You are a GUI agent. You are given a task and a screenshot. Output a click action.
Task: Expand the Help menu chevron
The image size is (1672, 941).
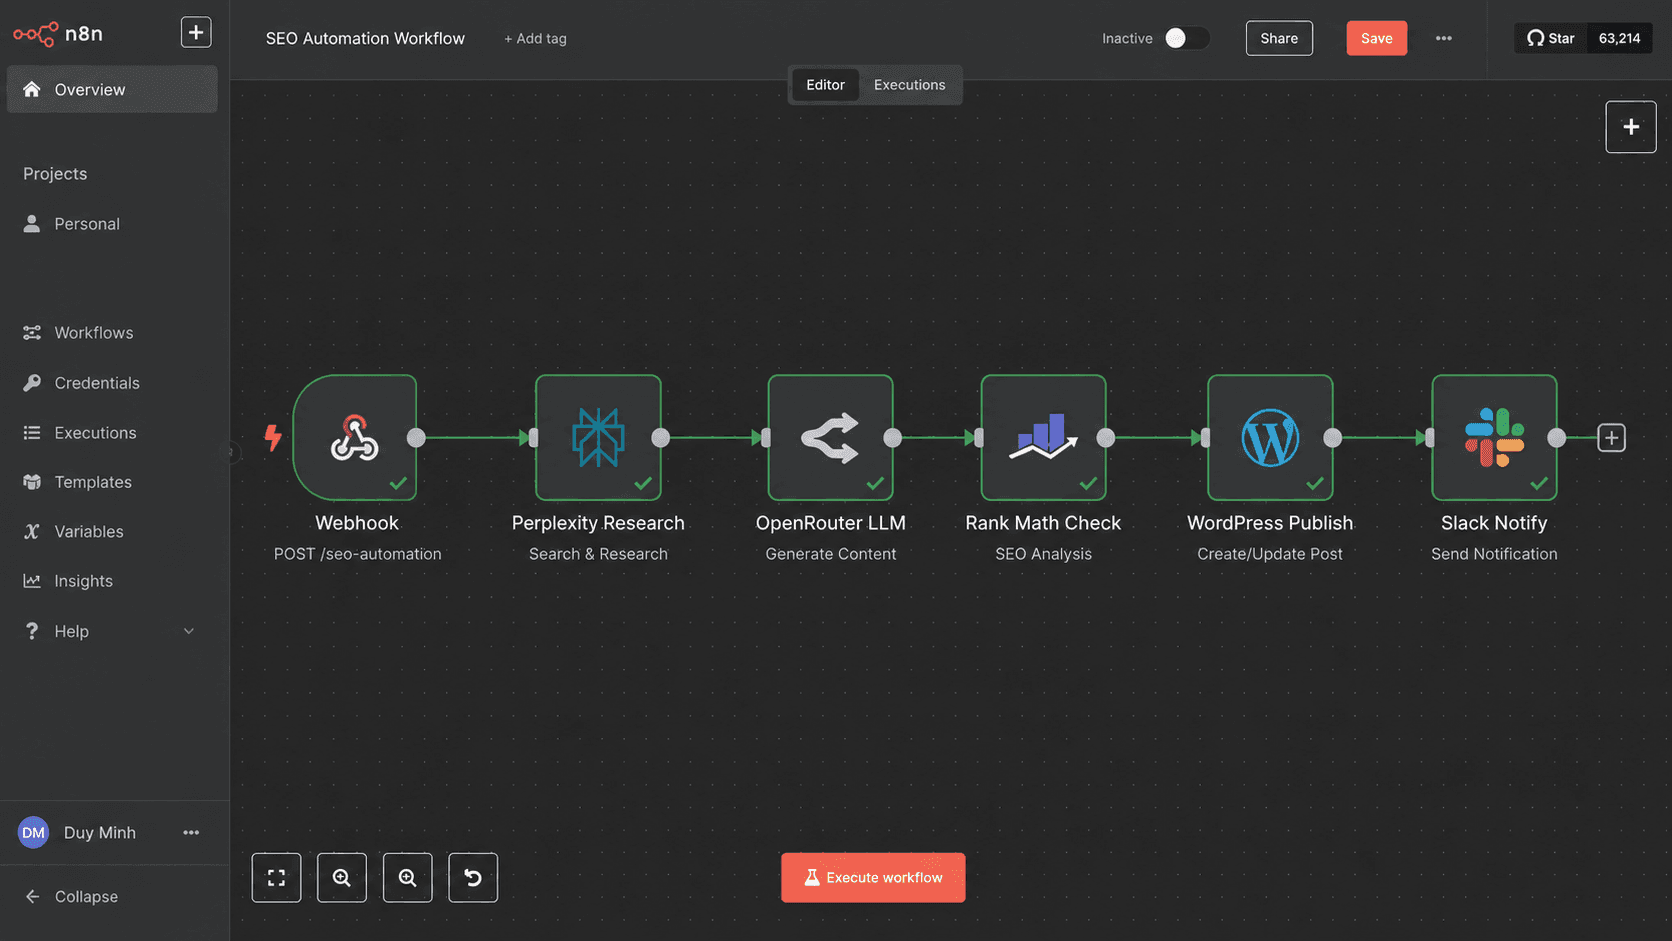189,631
